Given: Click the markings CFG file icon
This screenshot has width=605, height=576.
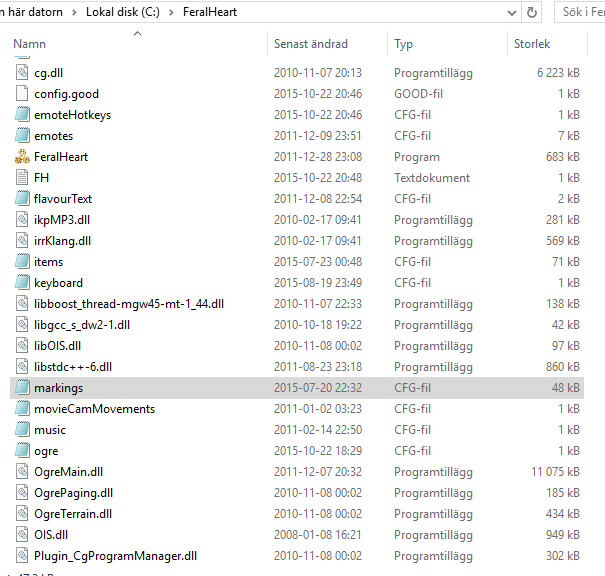Looking at the screenshot, I should click(x=22, y=387).
